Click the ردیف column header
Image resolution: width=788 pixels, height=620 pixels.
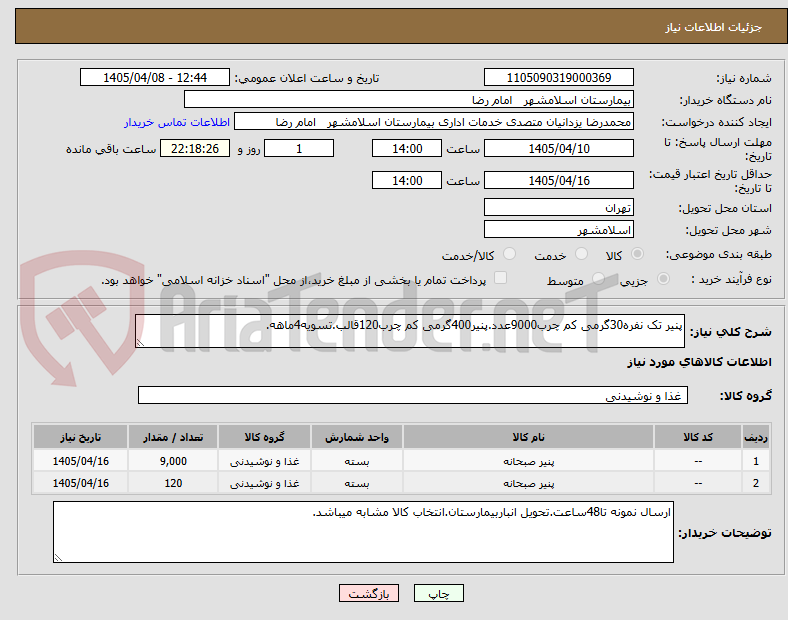pyautogui.click(x=755, y=437)
